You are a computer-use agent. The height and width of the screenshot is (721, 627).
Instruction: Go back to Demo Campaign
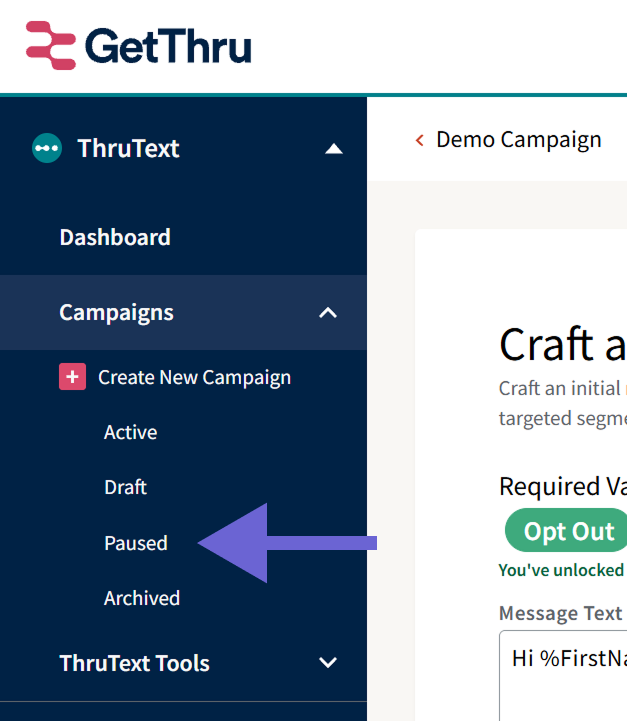tap(519, 140)
